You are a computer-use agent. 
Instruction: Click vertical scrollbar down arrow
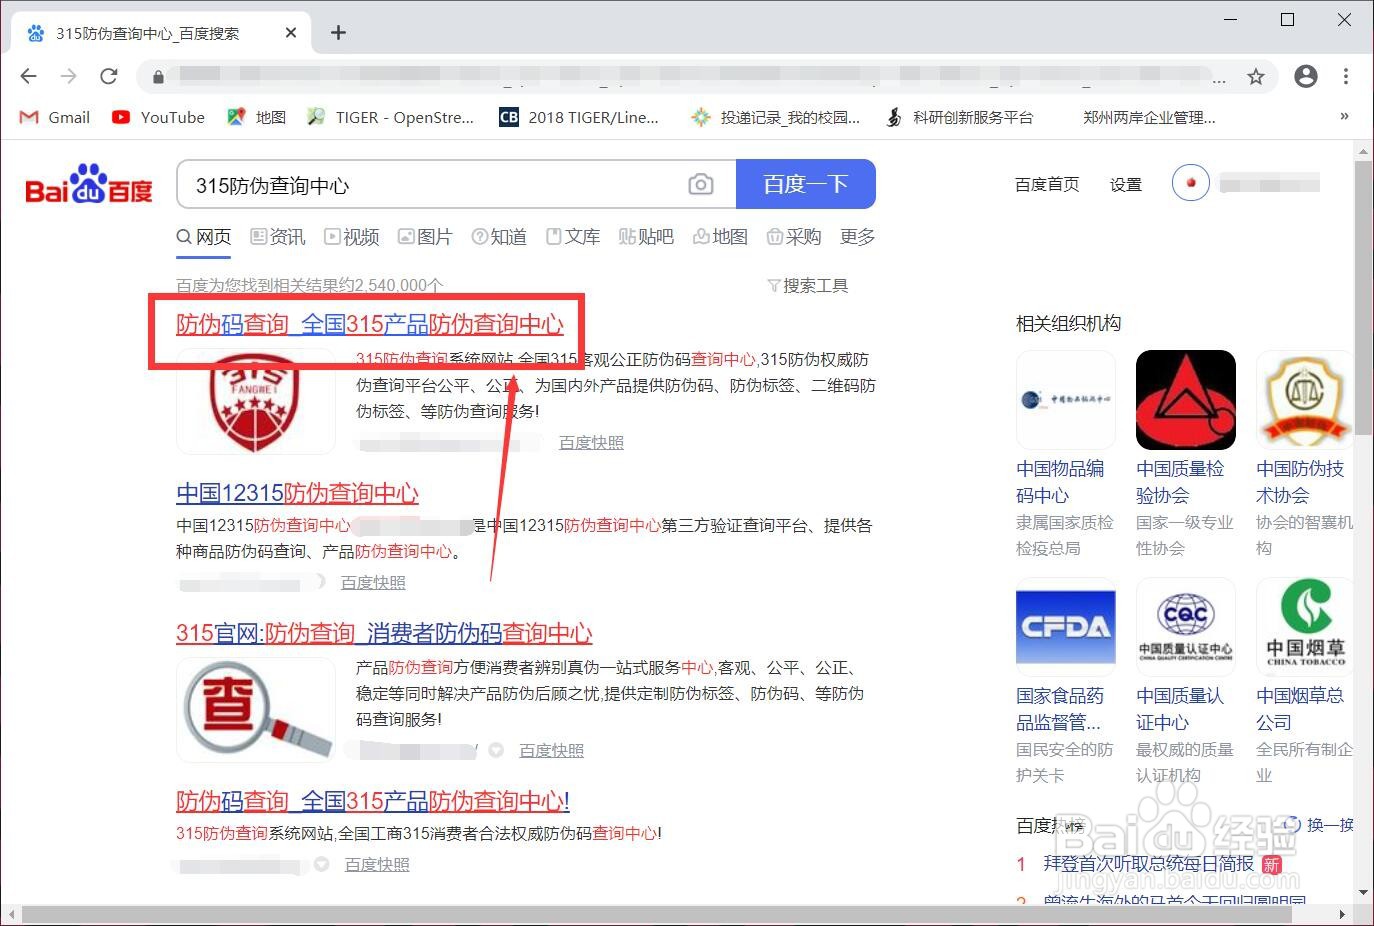1363,892
